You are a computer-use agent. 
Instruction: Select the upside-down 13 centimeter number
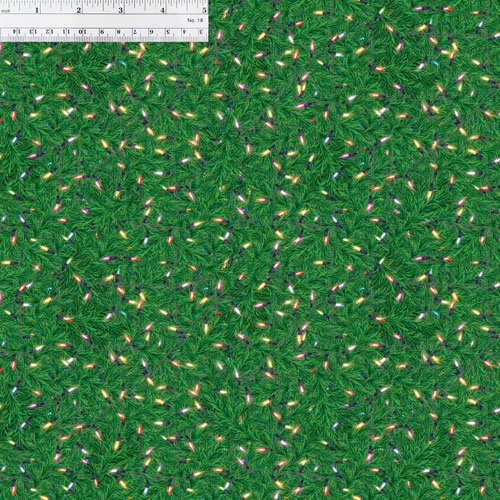(x=33, y=32)
